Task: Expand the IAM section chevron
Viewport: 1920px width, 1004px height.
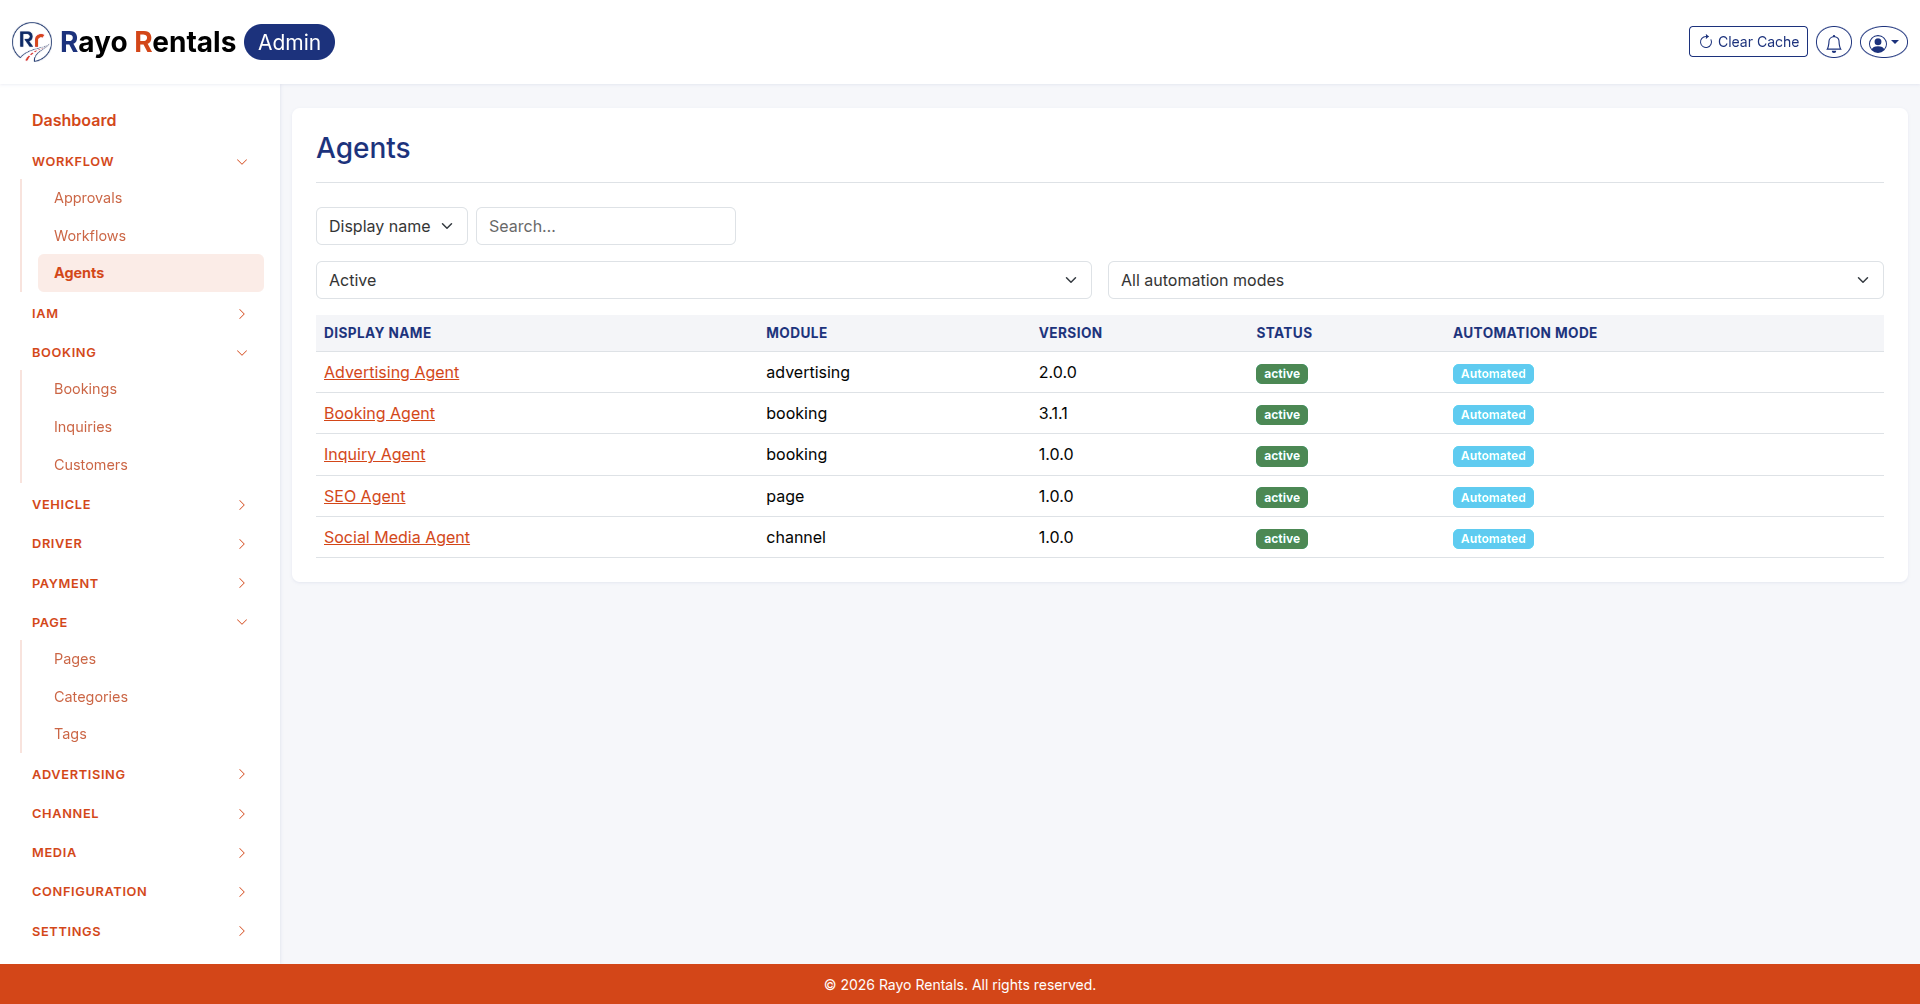Action: [241, 314]
